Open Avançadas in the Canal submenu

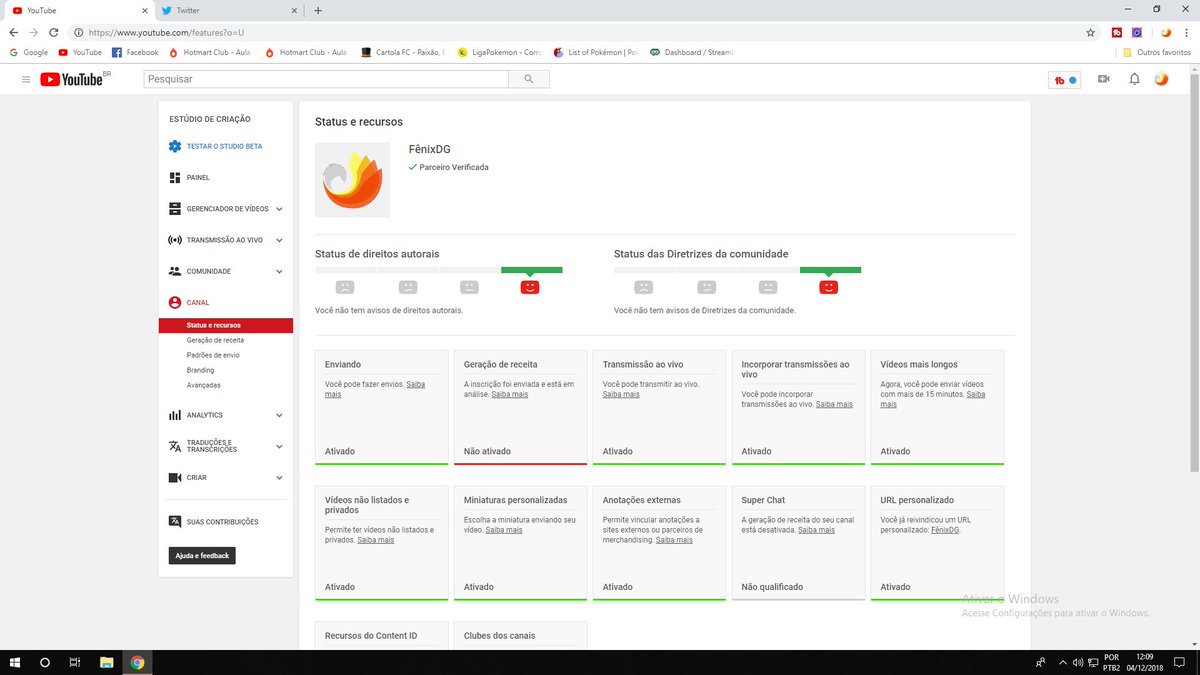pos(203,385)
